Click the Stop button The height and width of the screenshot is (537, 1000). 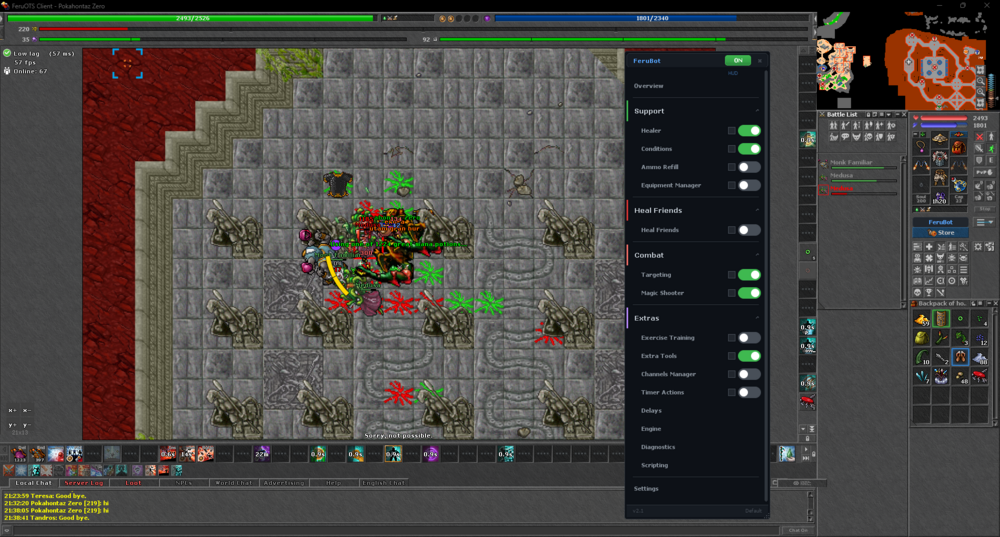(x=985, y=209)
